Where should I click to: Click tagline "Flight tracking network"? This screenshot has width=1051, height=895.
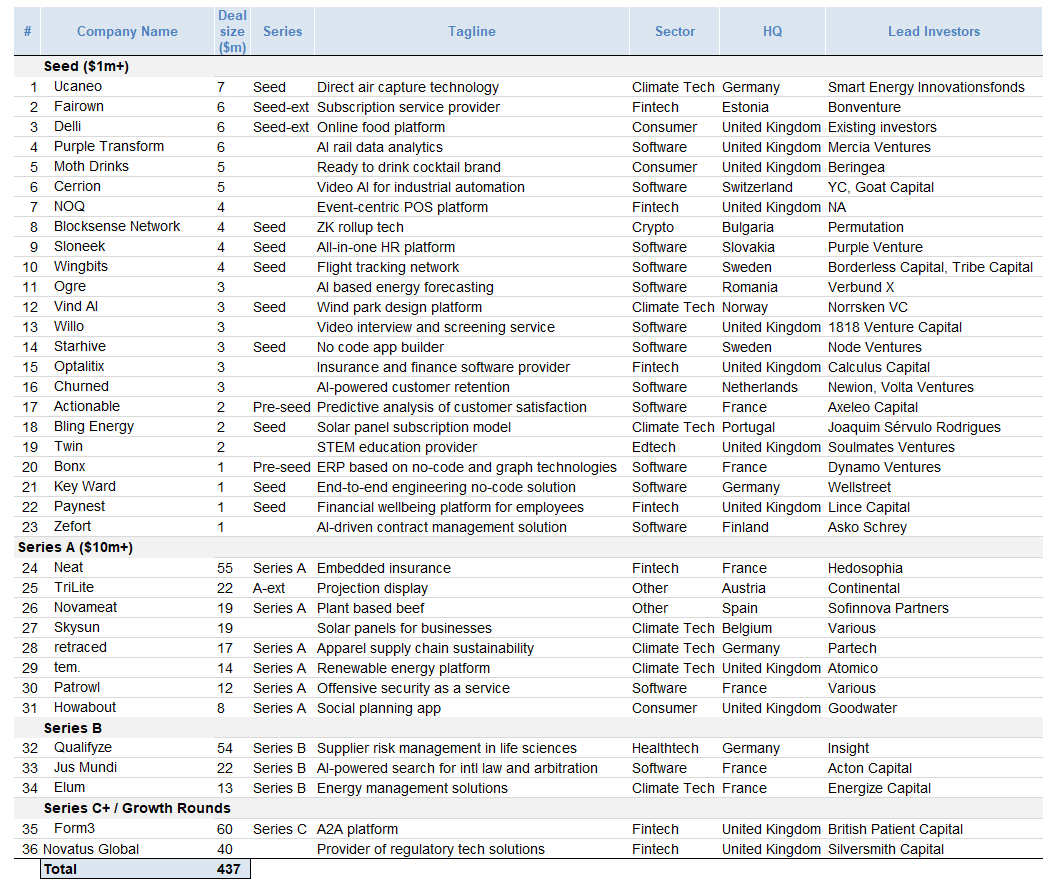387,267
